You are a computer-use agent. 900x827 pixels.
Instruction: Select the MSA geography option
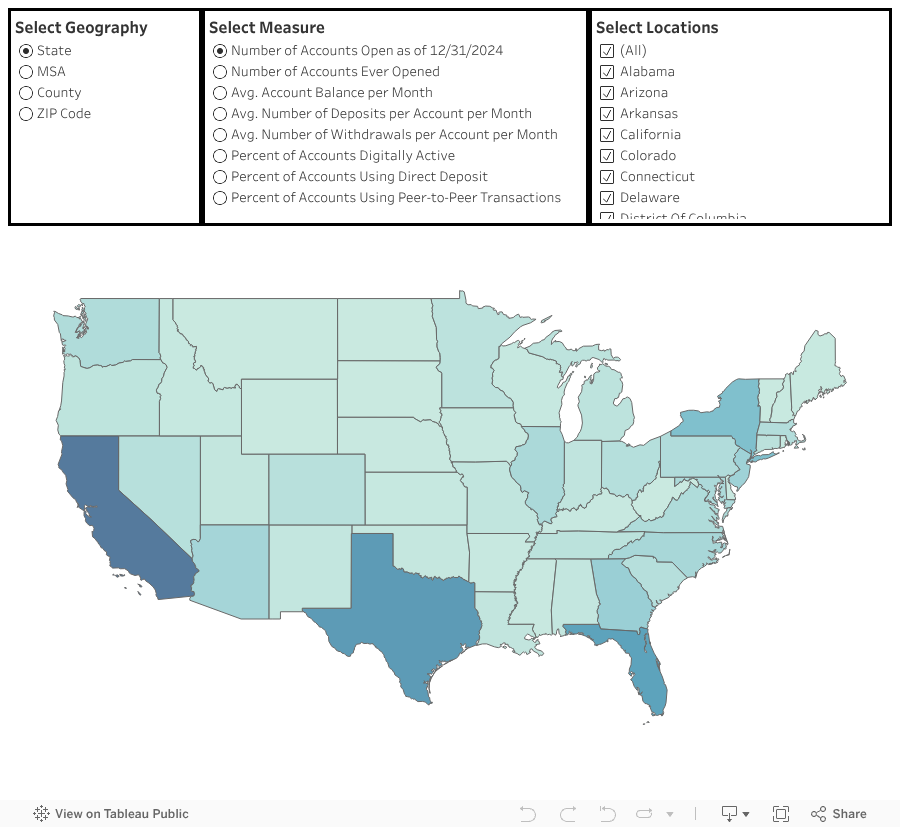[x=25, y=71]
